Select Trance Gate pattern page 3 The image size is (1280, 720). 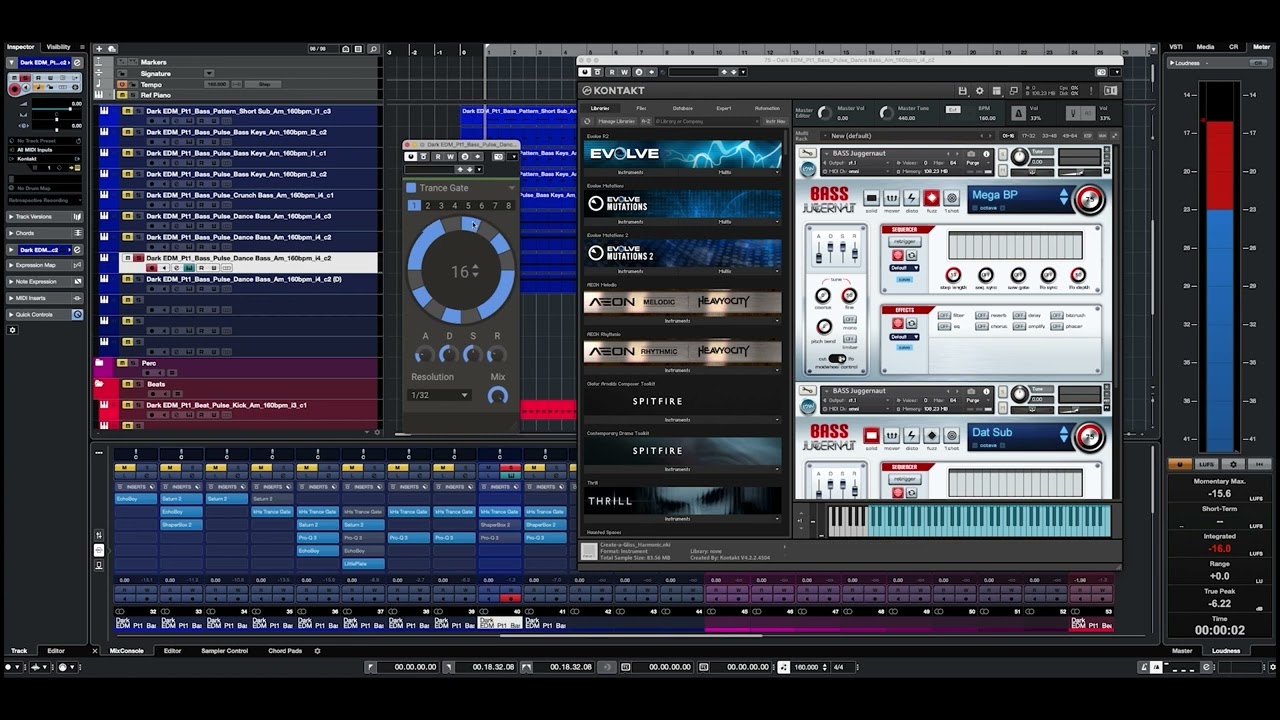pos(441,206)
